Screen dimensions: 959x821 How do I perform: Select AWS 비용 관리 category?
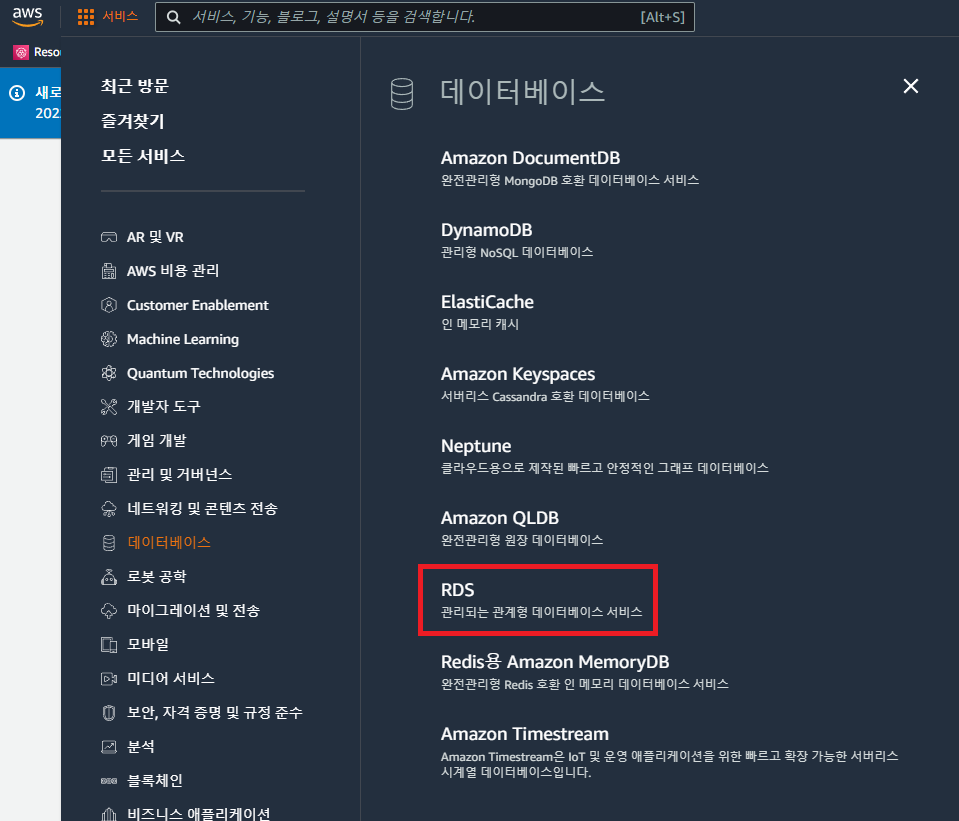click(173, 271)
